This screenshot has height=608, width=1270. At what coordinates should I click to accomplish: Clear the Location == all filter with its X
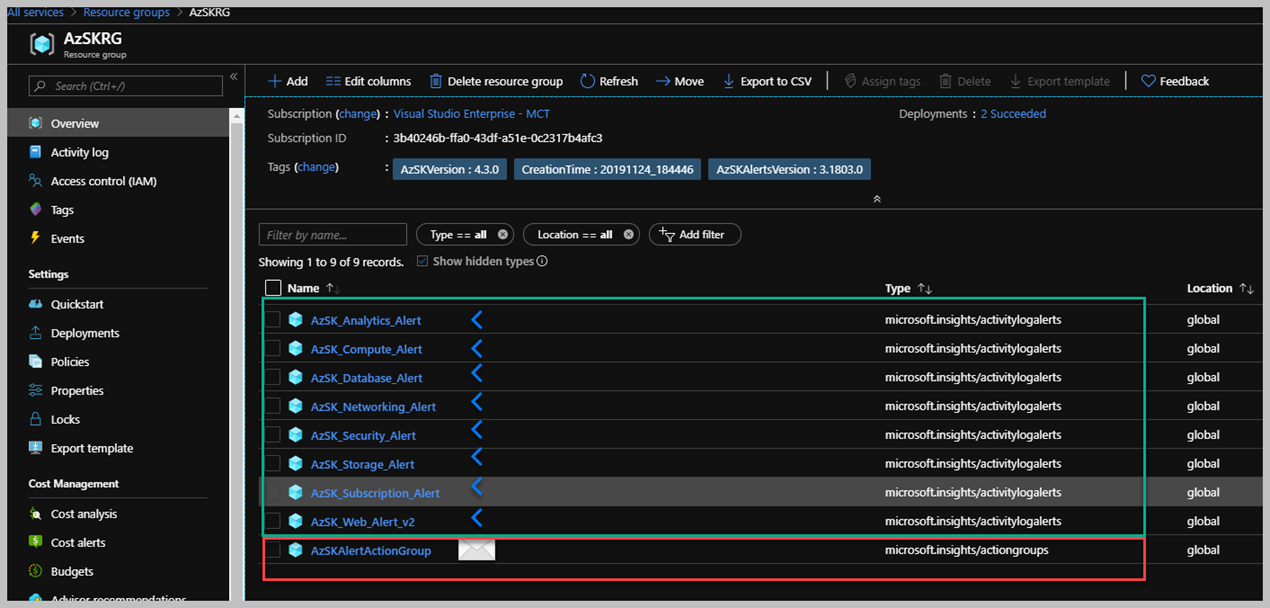pos(629,235)
